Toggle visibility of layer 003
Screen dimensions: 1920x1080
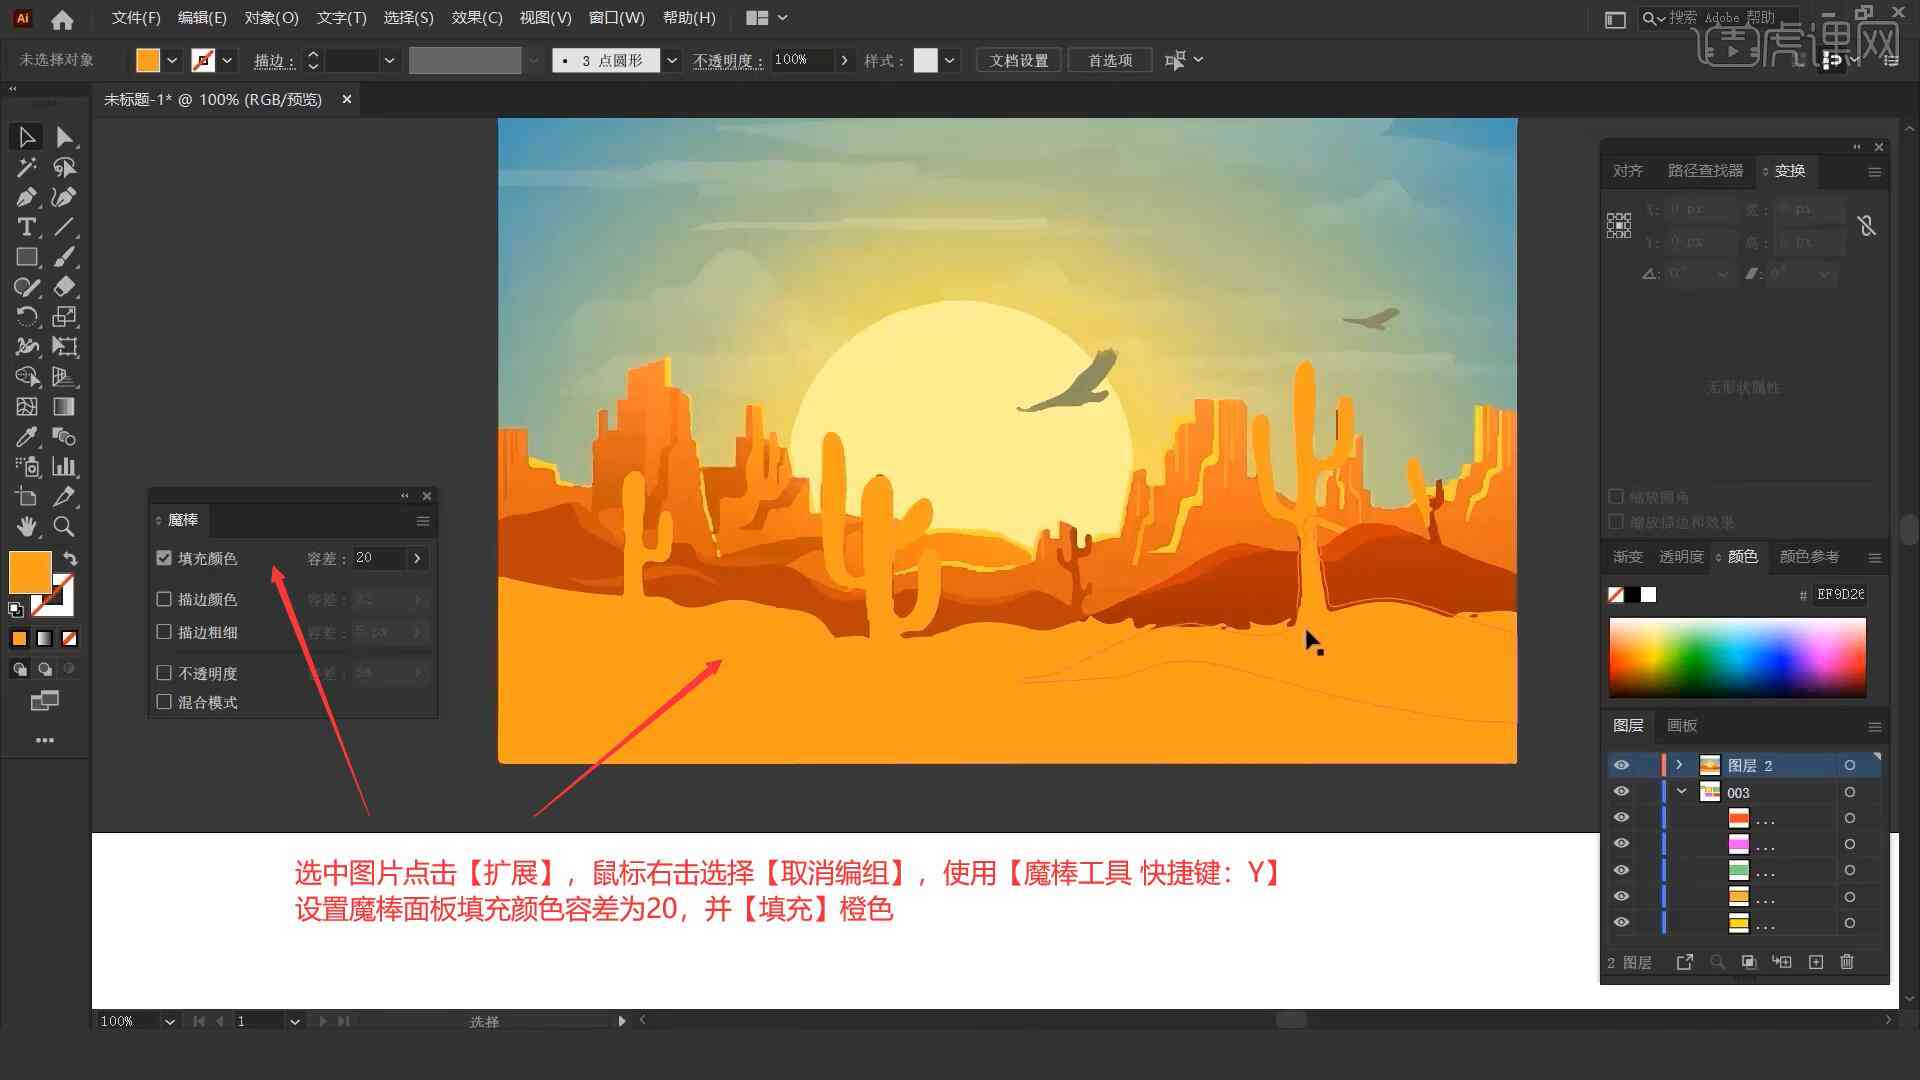click(1621, 793)
